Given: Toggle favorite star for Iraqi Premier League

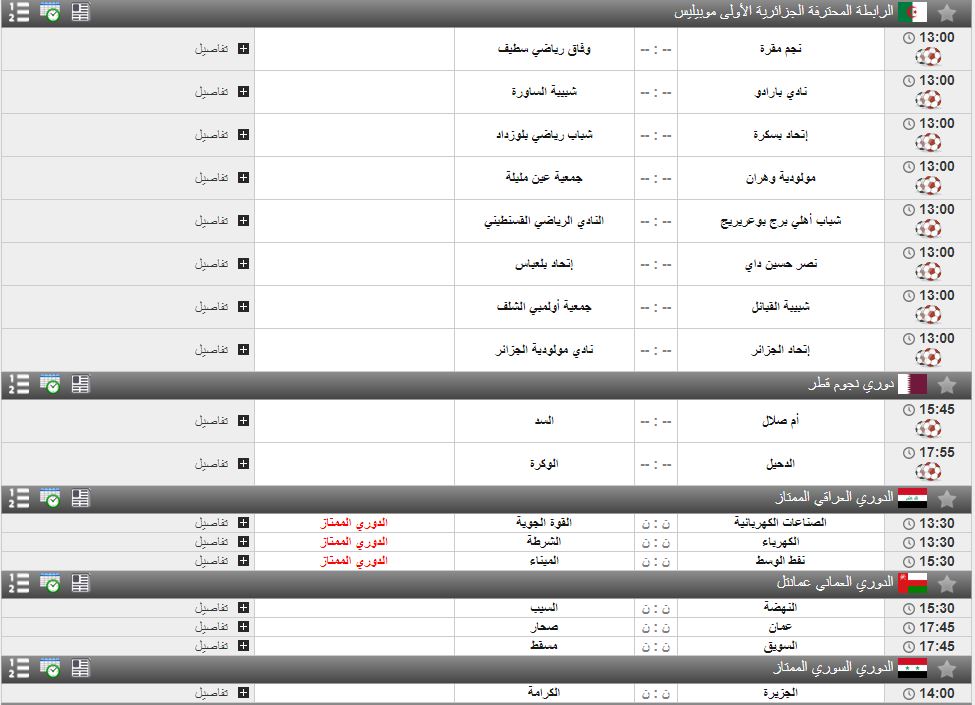Looking at the screenshot, I should pyautogui.click(x=946, y=498).
